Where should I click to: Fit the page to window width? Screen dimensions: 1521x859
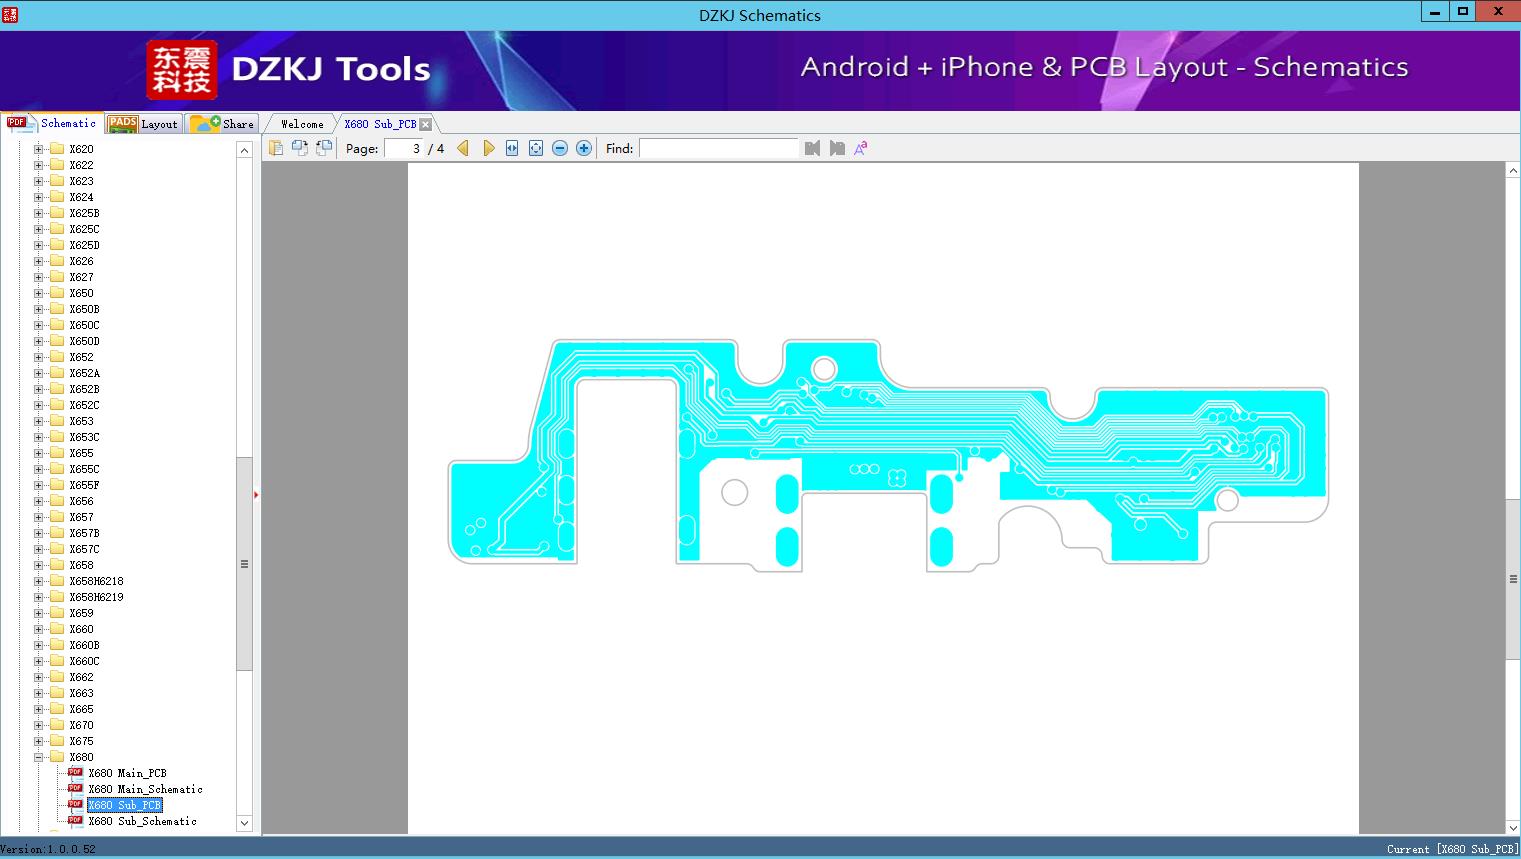[512, 148]
